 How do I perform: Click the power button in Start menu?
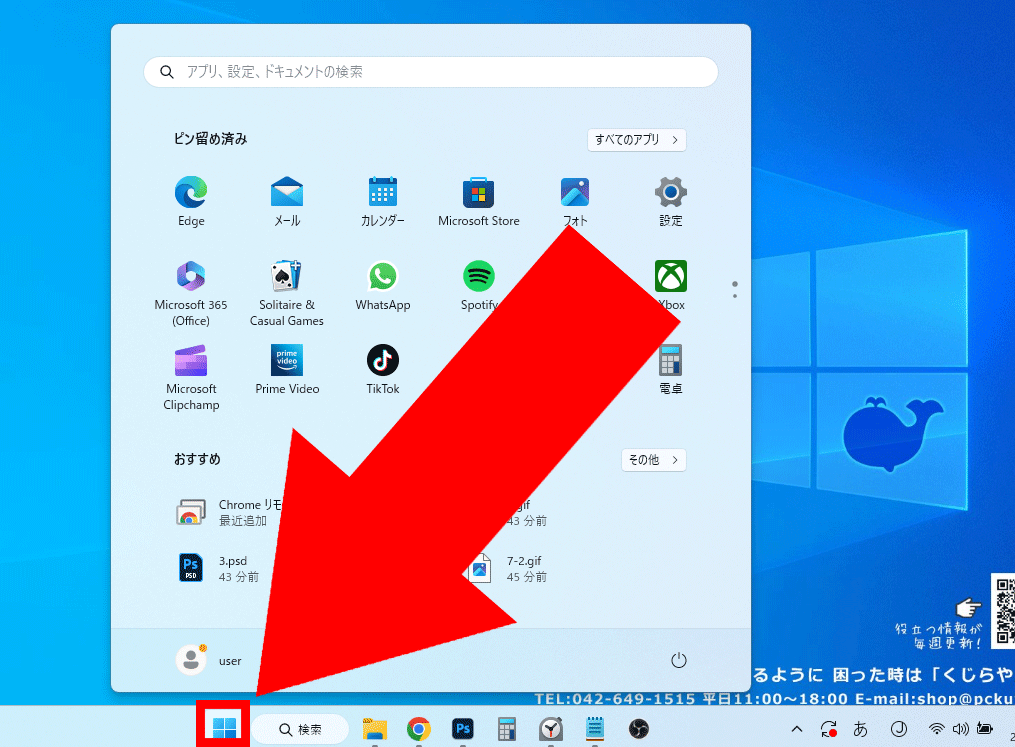point(678,660)
